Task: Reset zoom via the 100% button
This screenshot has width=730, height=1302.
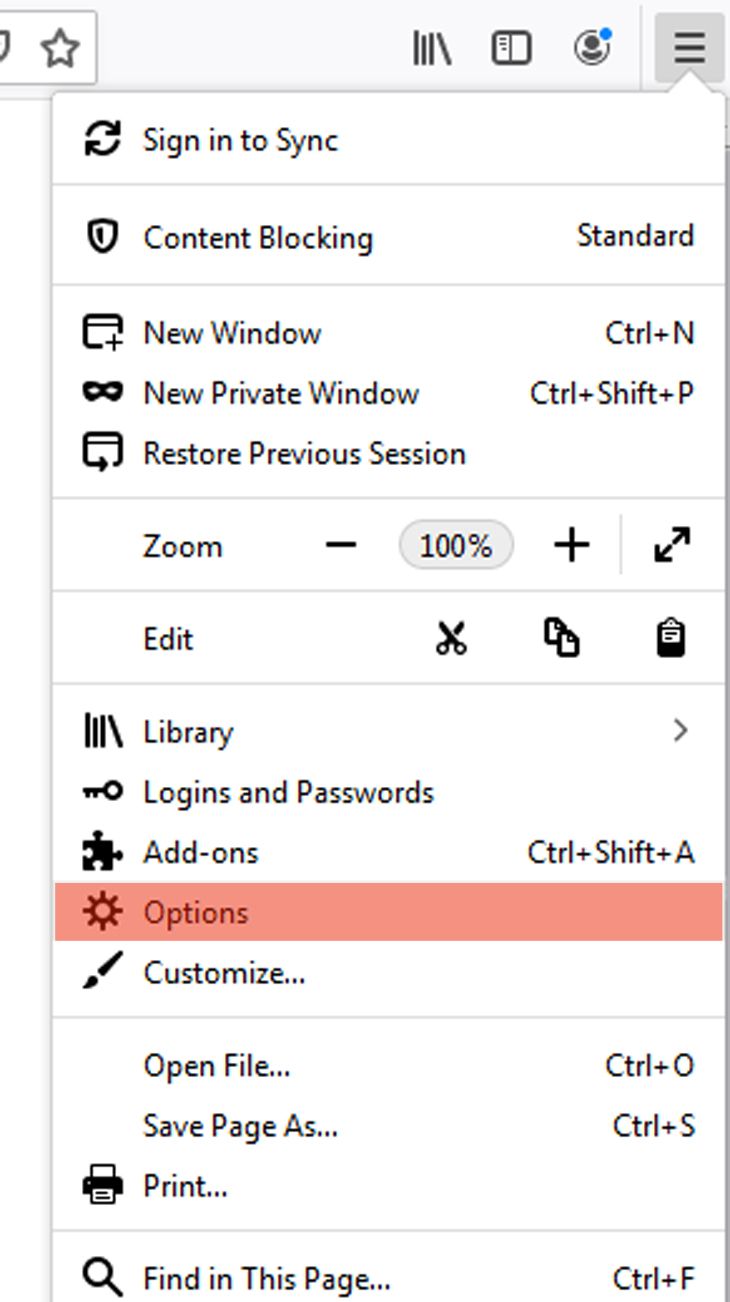Action: click(456, 546)
